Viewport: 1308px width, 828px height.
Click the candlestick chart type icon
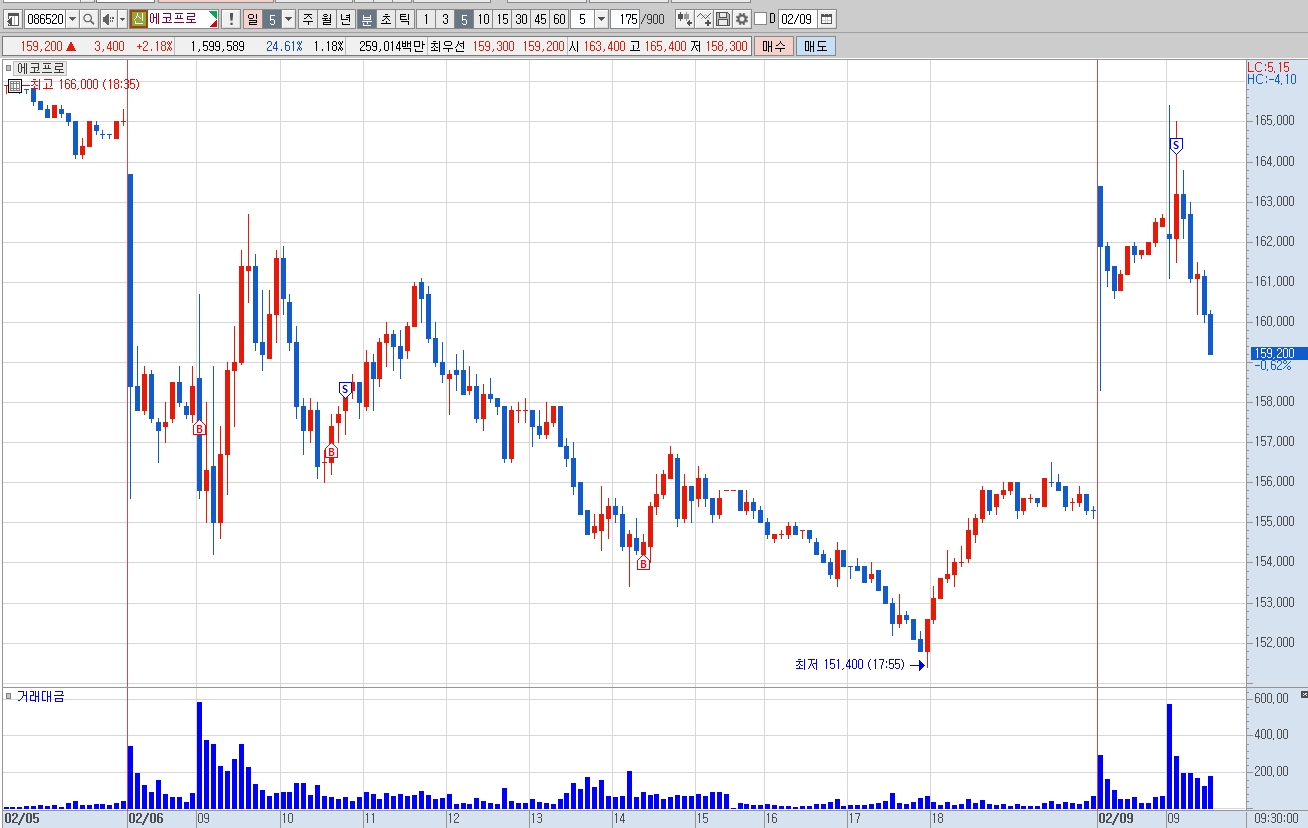[x=685, y=19]
